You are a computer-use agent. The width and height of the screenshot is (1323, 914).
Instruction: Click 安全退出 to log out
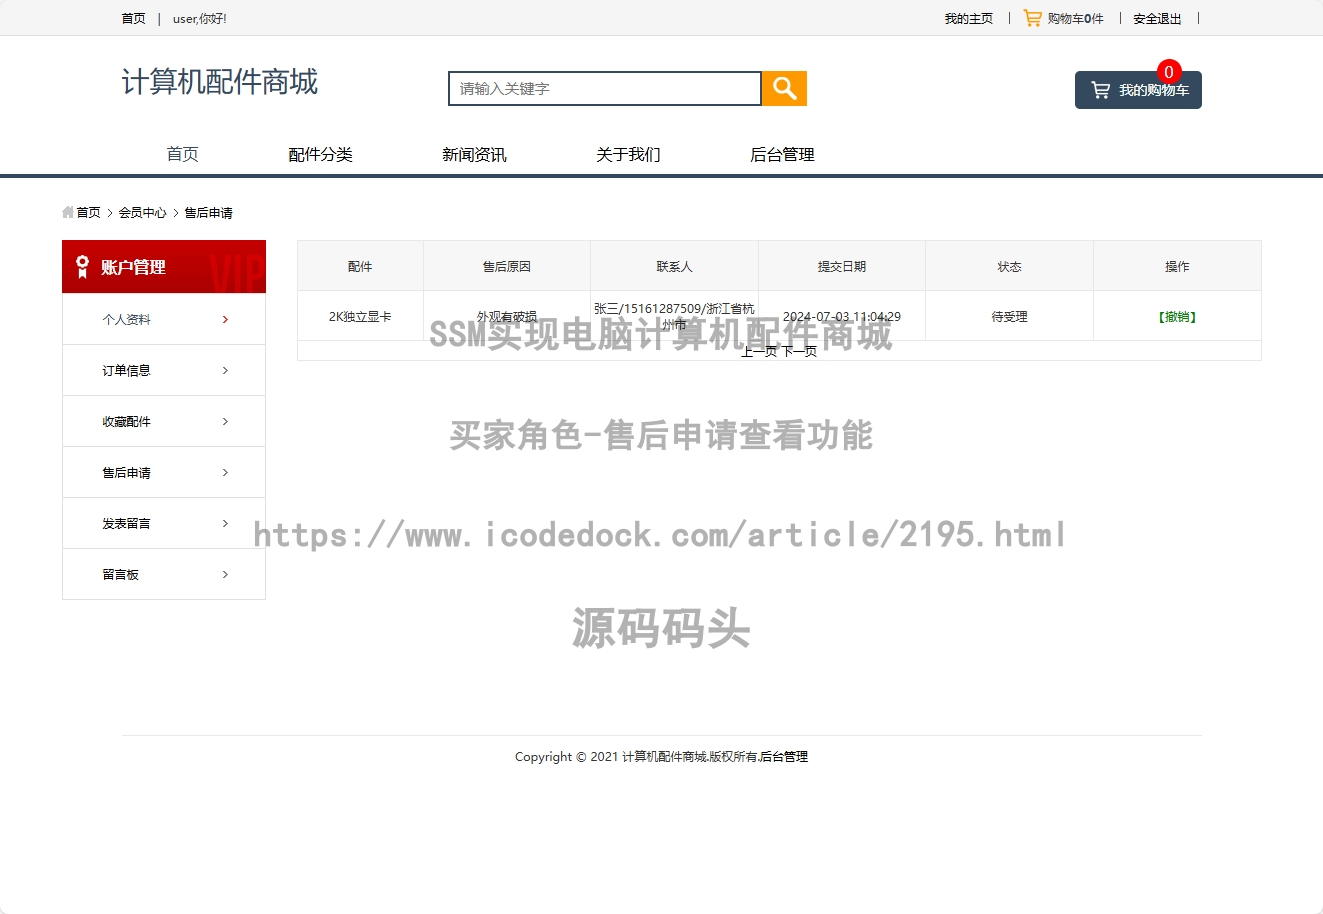[1157, 18]
